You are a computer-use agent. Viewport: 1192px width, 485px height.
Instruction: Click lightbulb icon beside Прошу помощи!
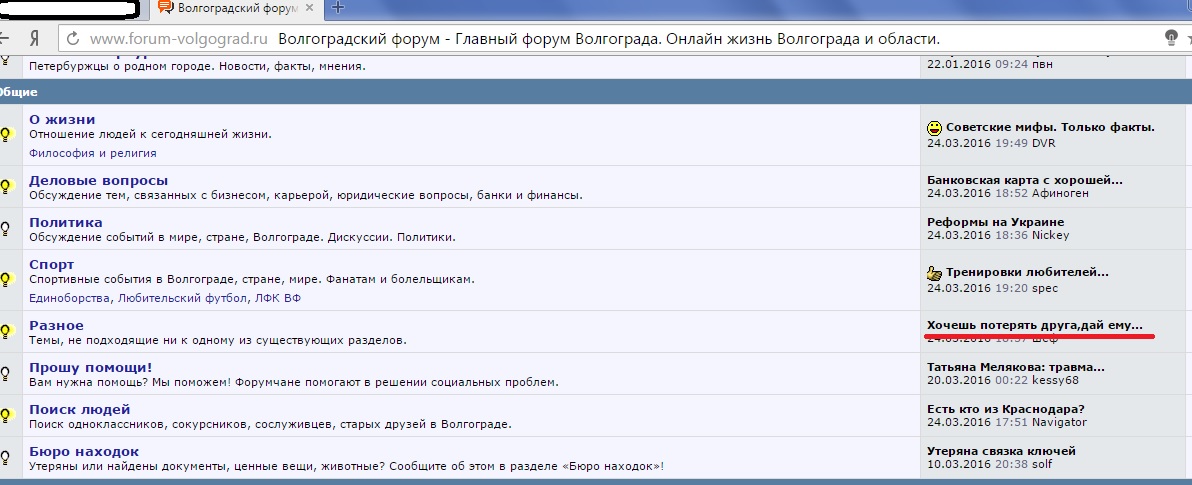coord(6,373)
